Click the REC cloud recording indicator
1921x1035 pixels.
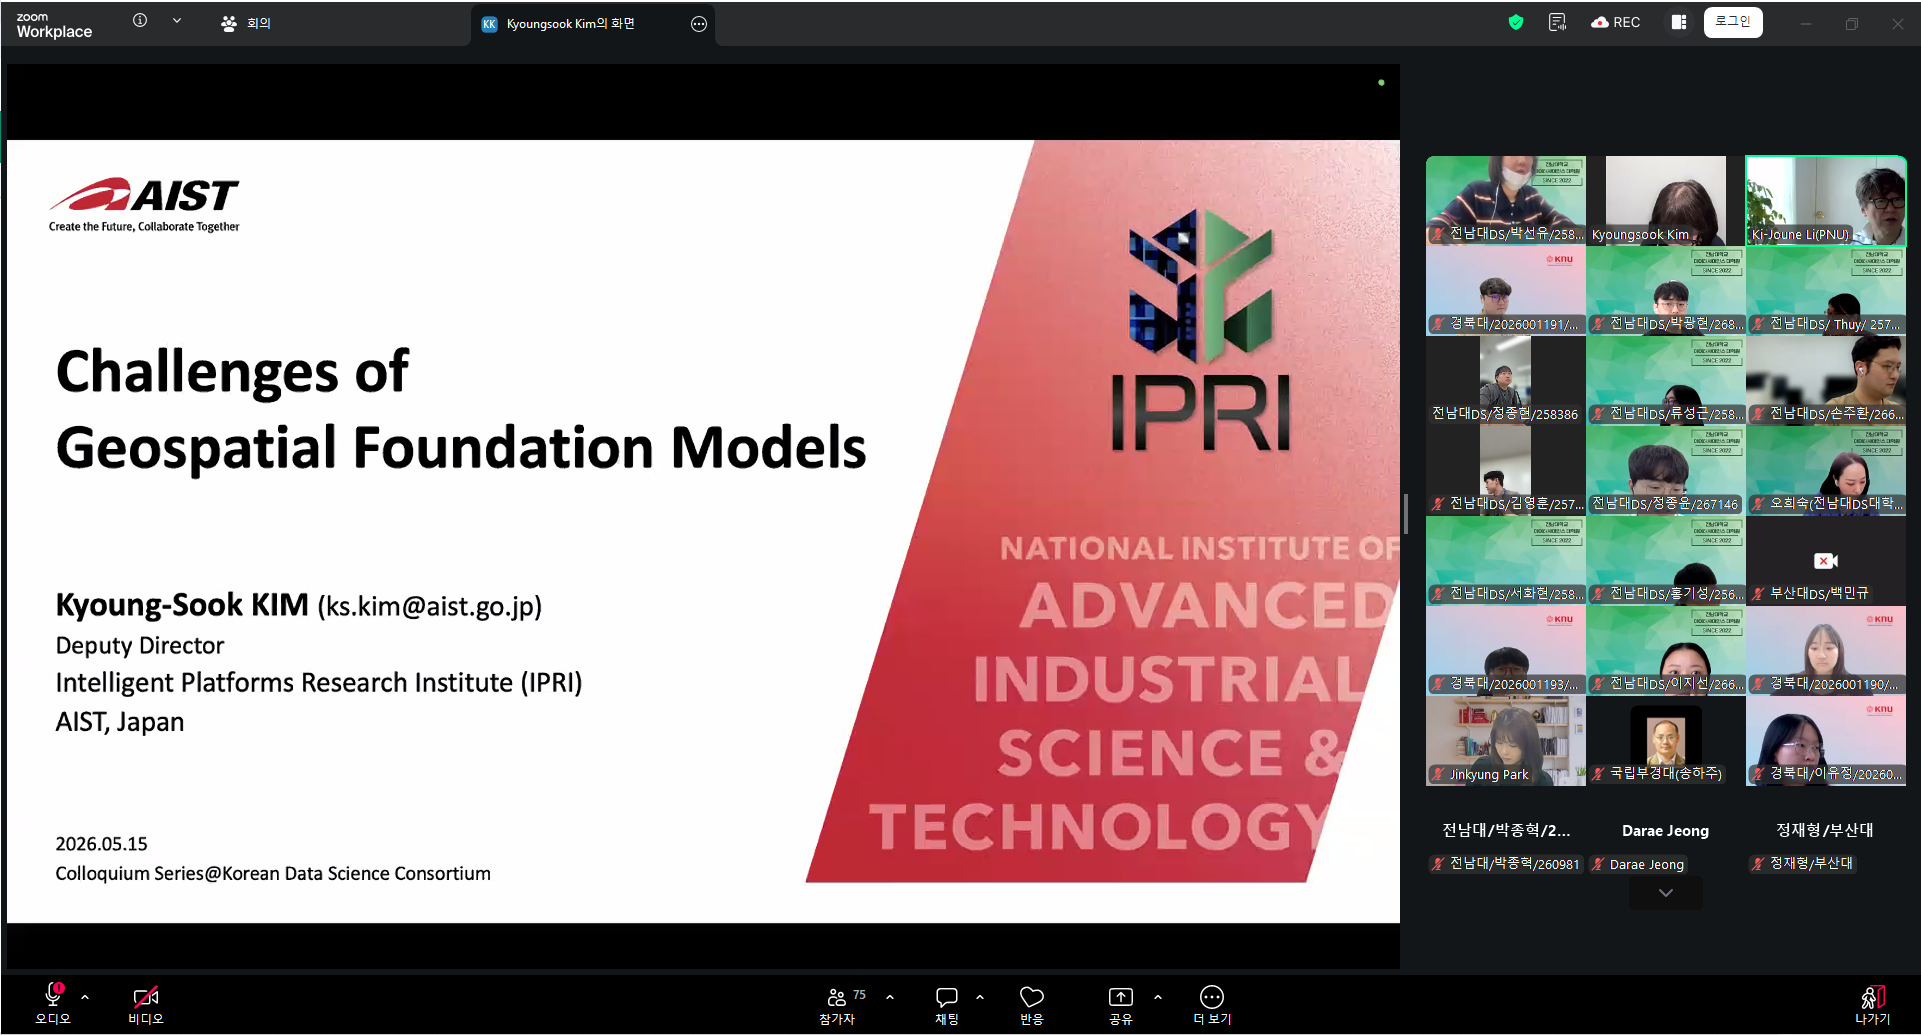click(1615, 22)
